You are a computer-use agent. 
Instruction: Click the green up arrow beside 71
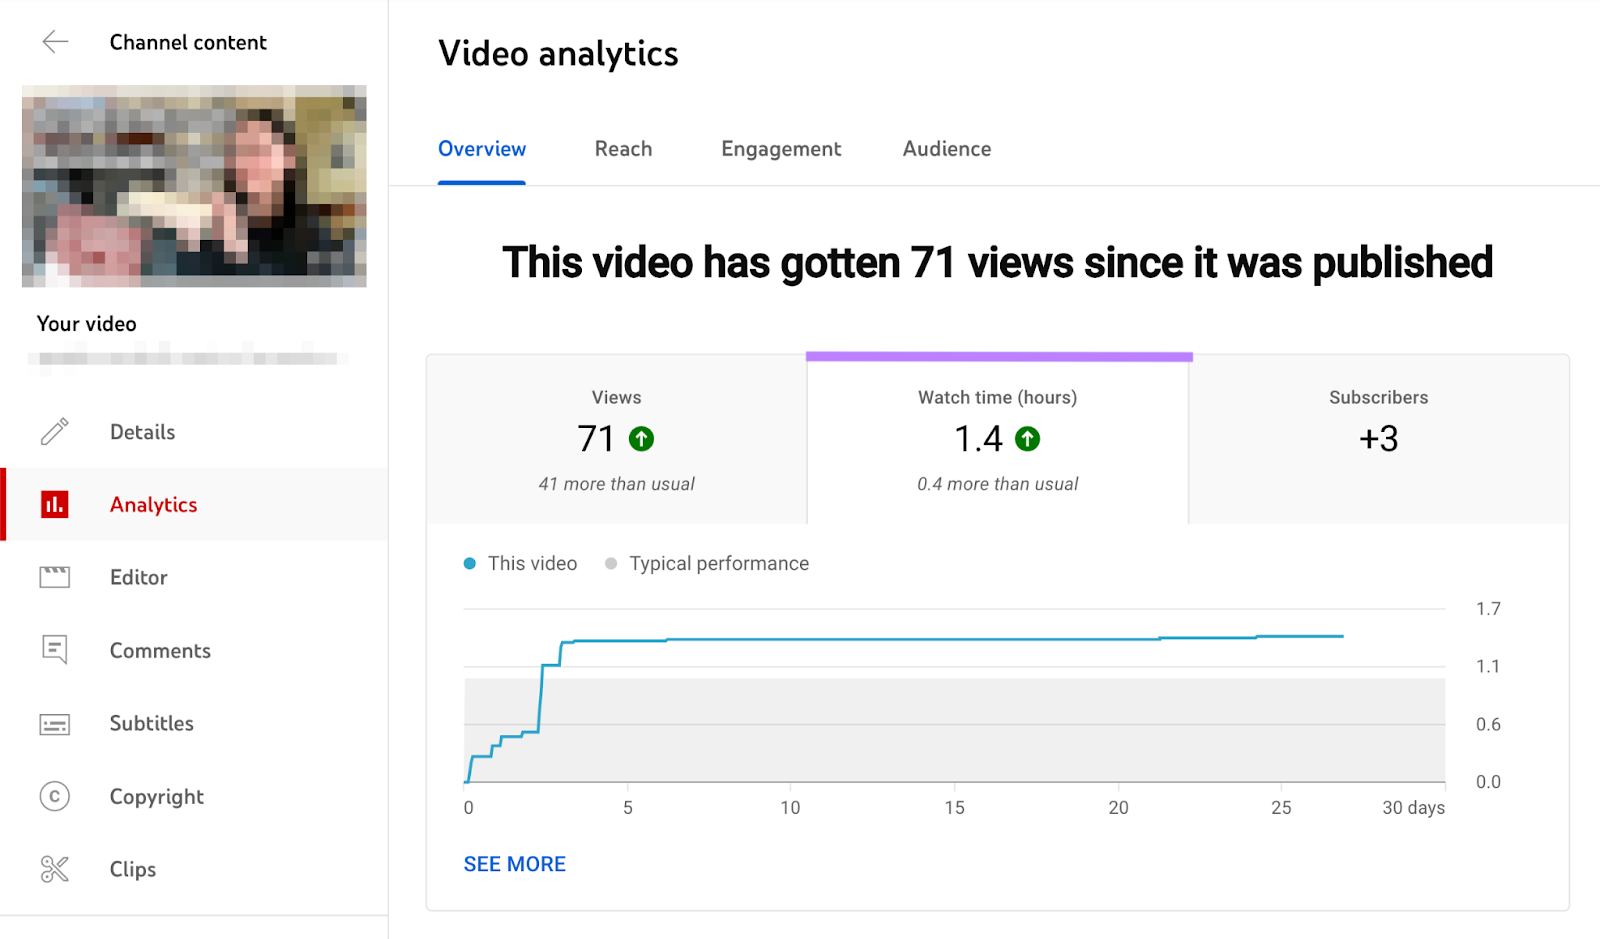641,438
